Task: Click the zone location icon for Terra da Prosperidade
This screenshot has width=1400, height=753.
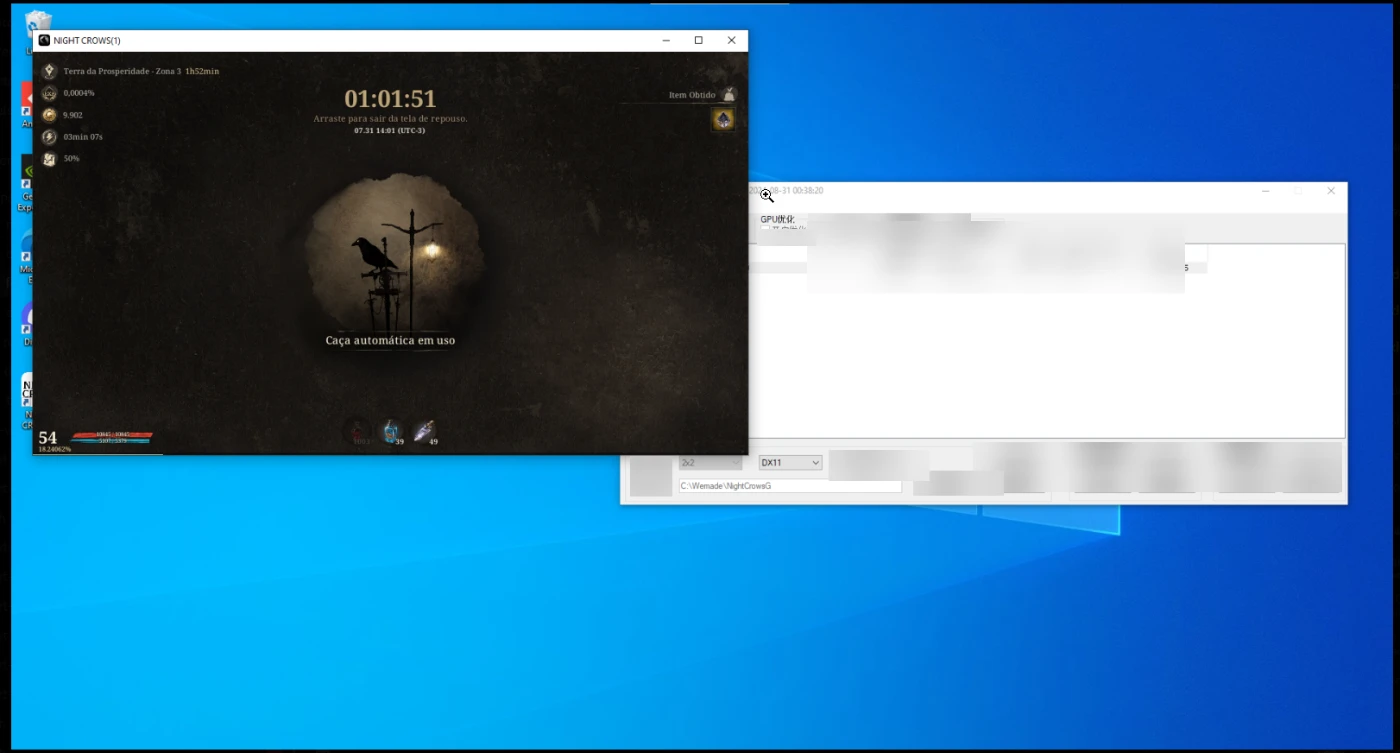Action: [49, 71]
